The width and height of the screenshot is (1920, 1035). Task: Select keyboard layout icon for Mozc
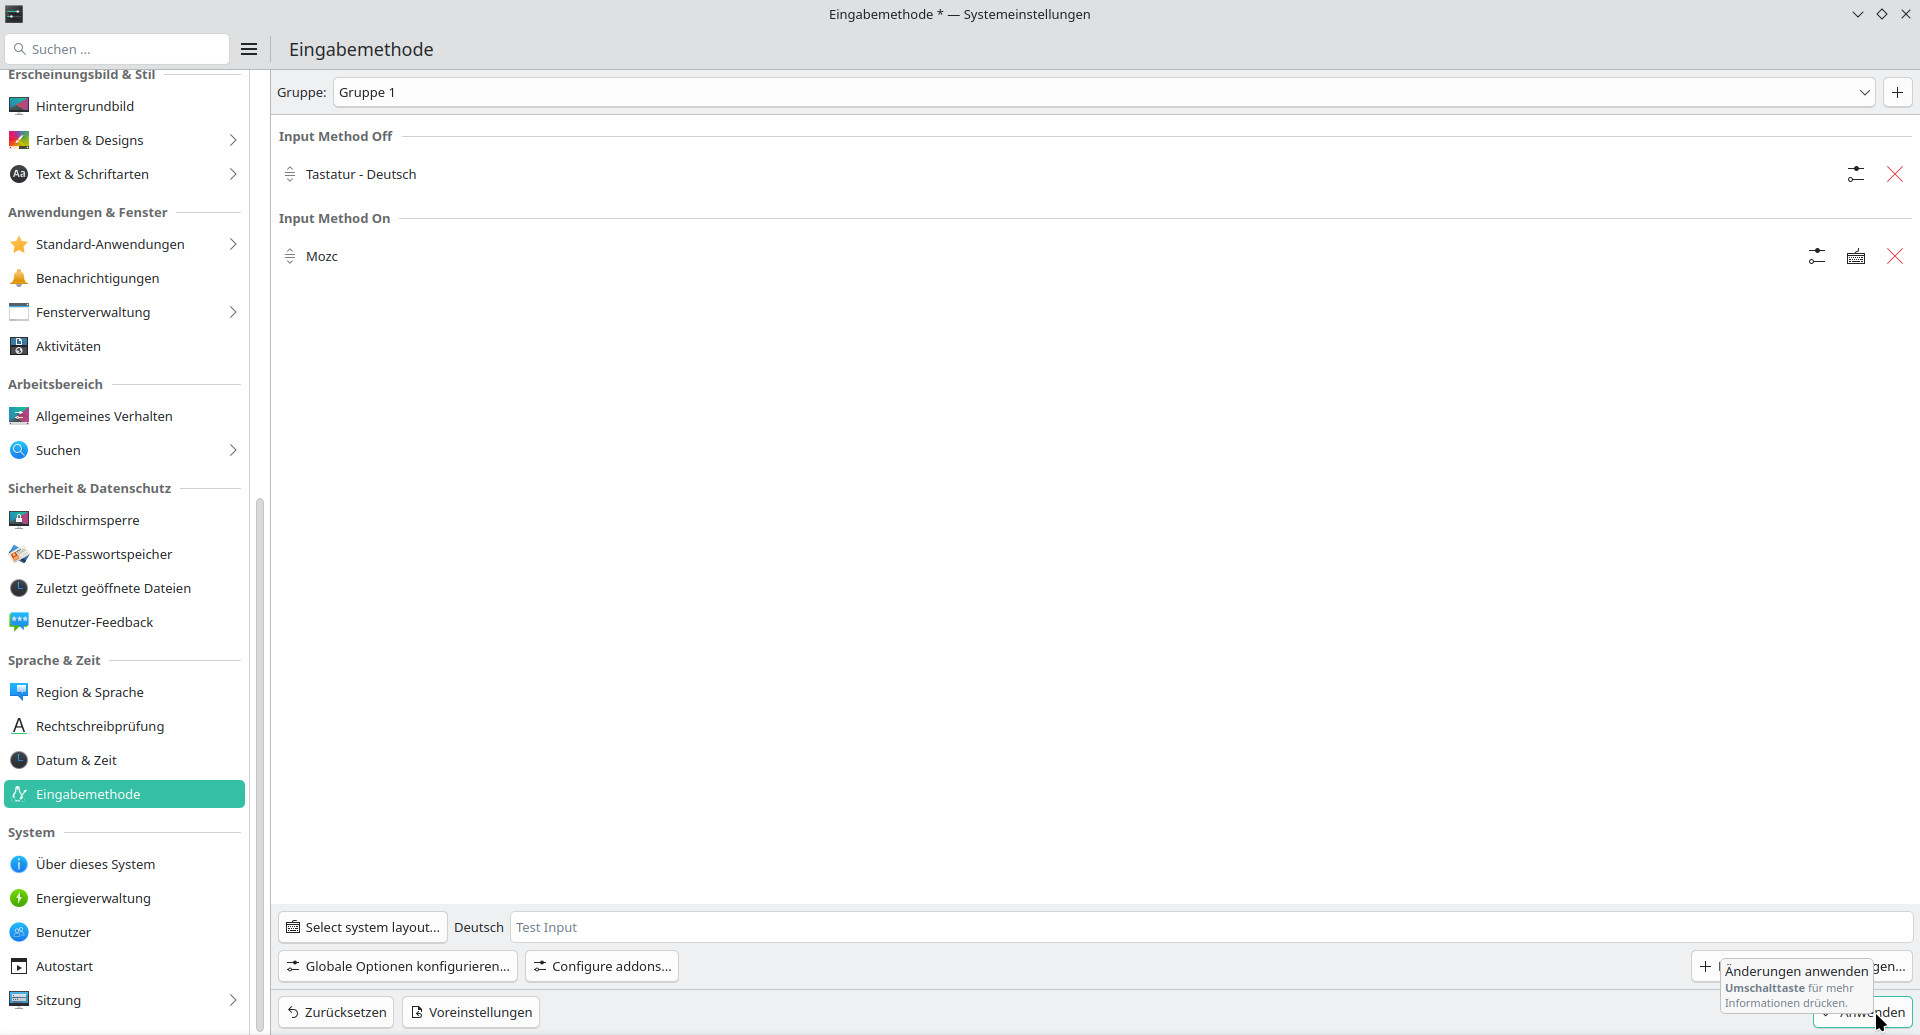[1855, 256]
